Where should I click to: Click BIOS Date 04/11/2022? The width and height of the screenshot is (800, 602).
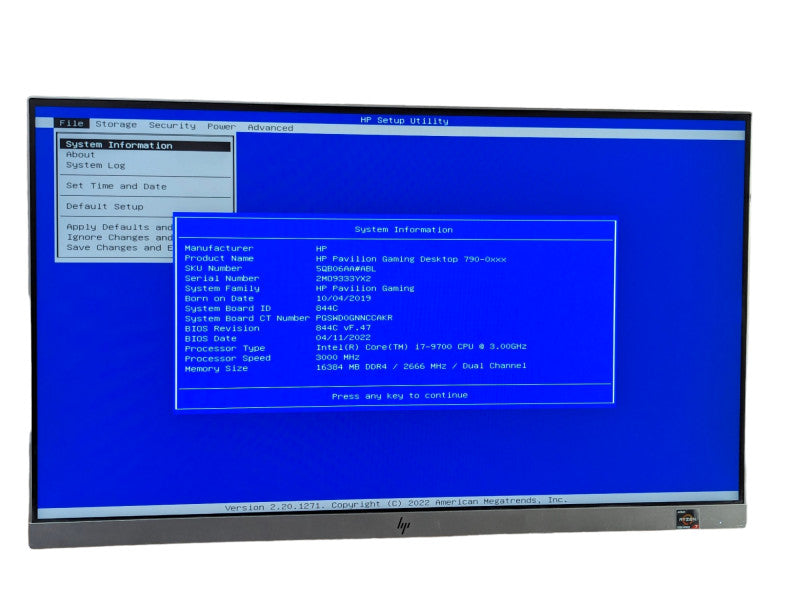[x=343, y=338]
